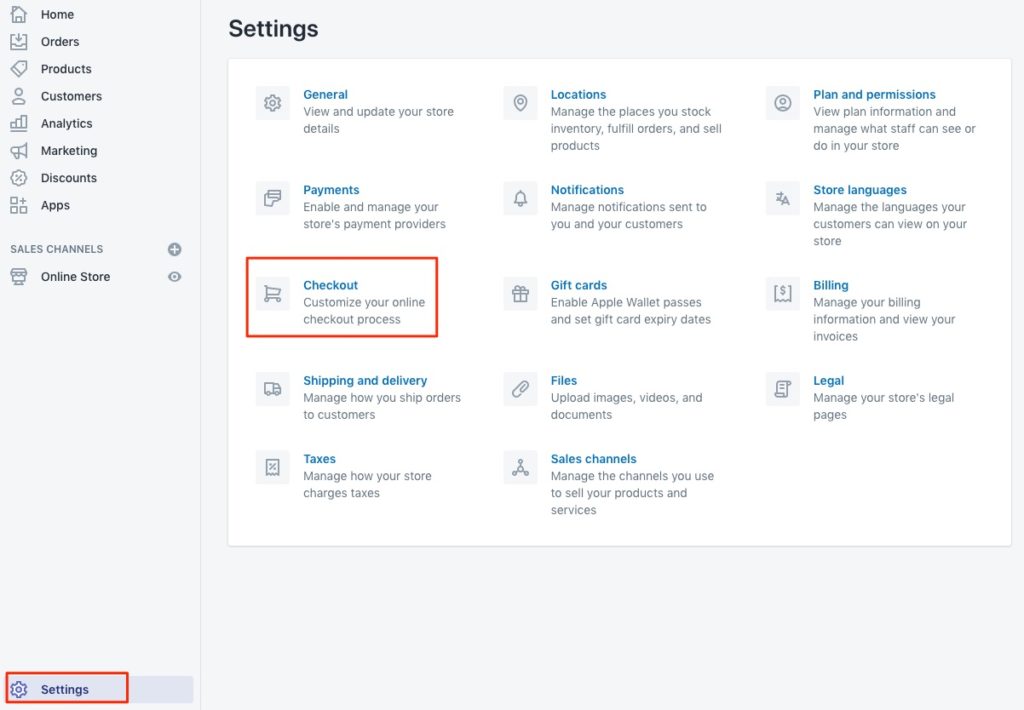This screenshot has height=710, width=1024.
Task: Click the Billing receipt dollar icon
Action: click(x=782, y=294)
